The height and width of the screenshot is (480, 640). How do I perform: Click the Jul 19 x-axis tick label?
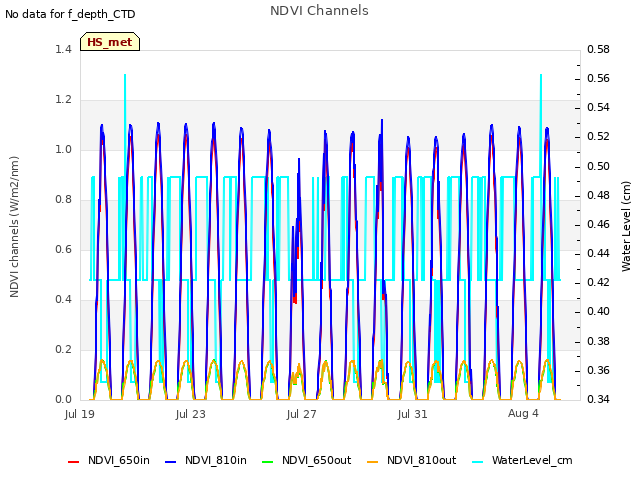click(x=80, y=414)
